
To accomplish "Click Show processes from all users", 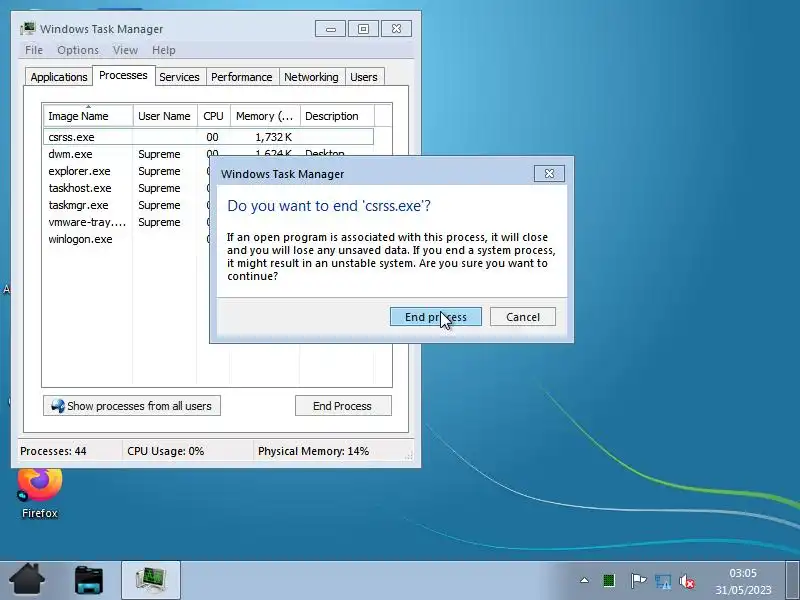I will [132, 406].
